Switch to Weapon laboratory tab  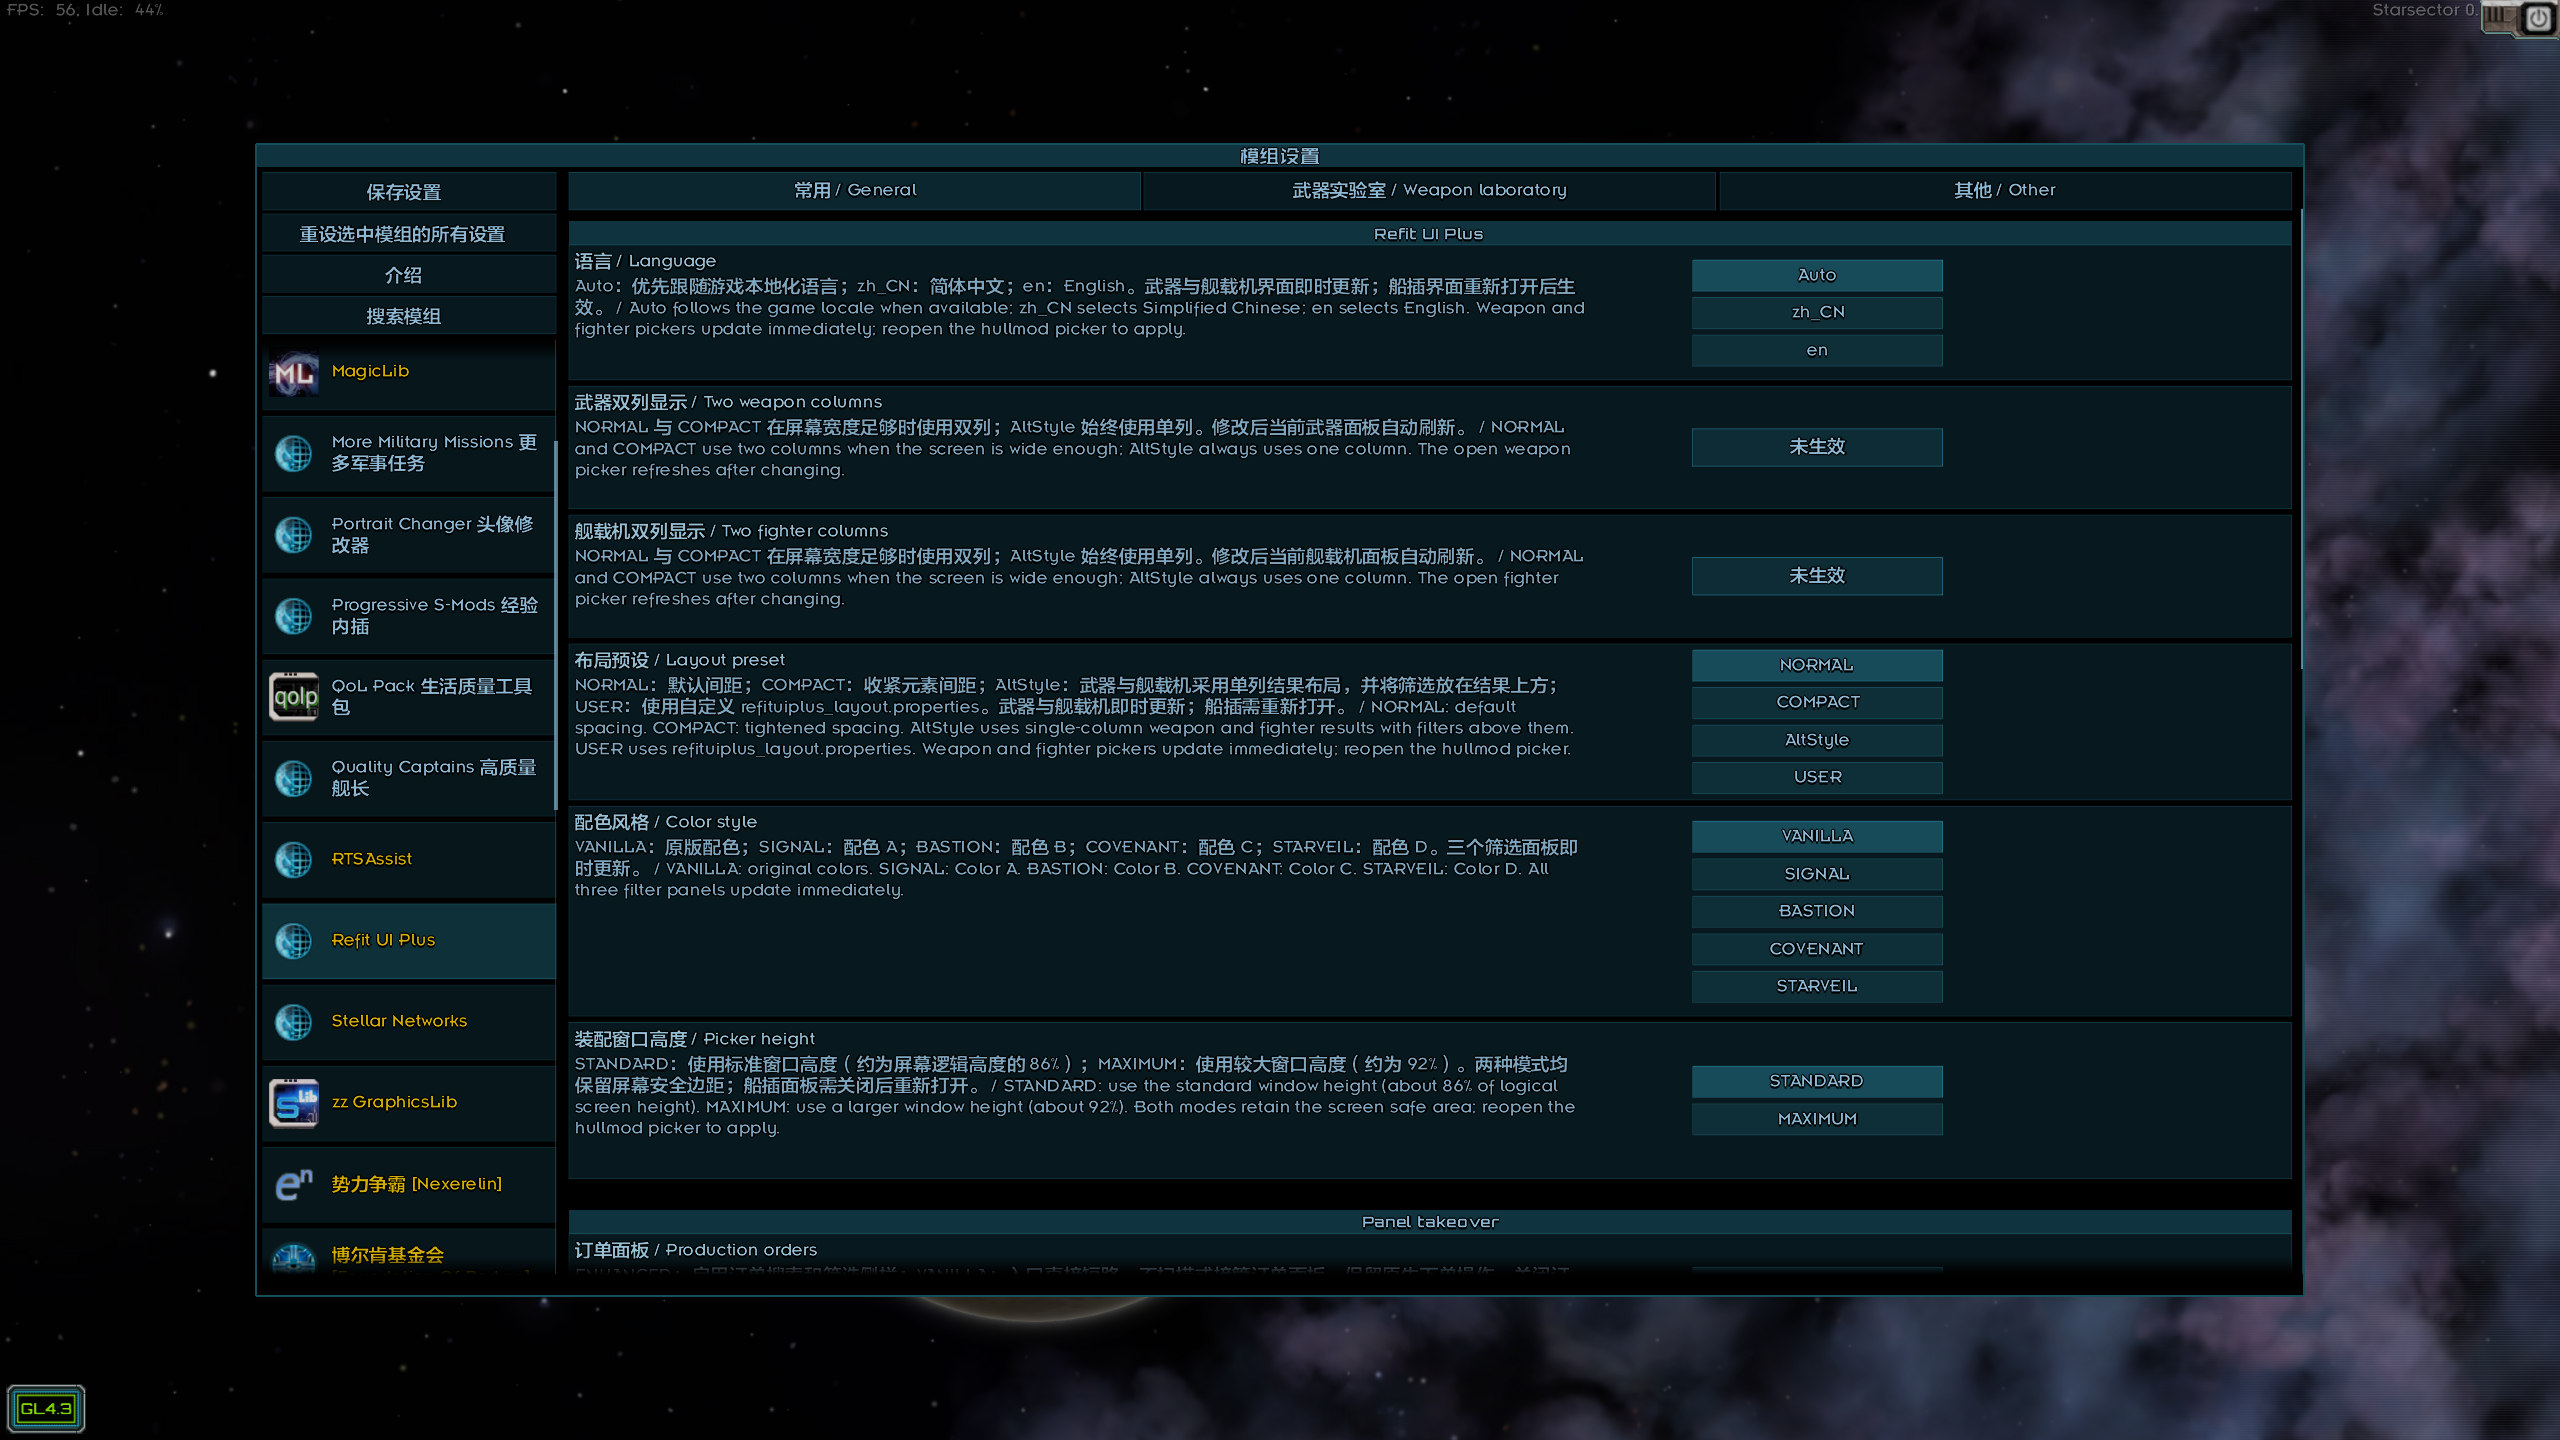click(1429, 190)
